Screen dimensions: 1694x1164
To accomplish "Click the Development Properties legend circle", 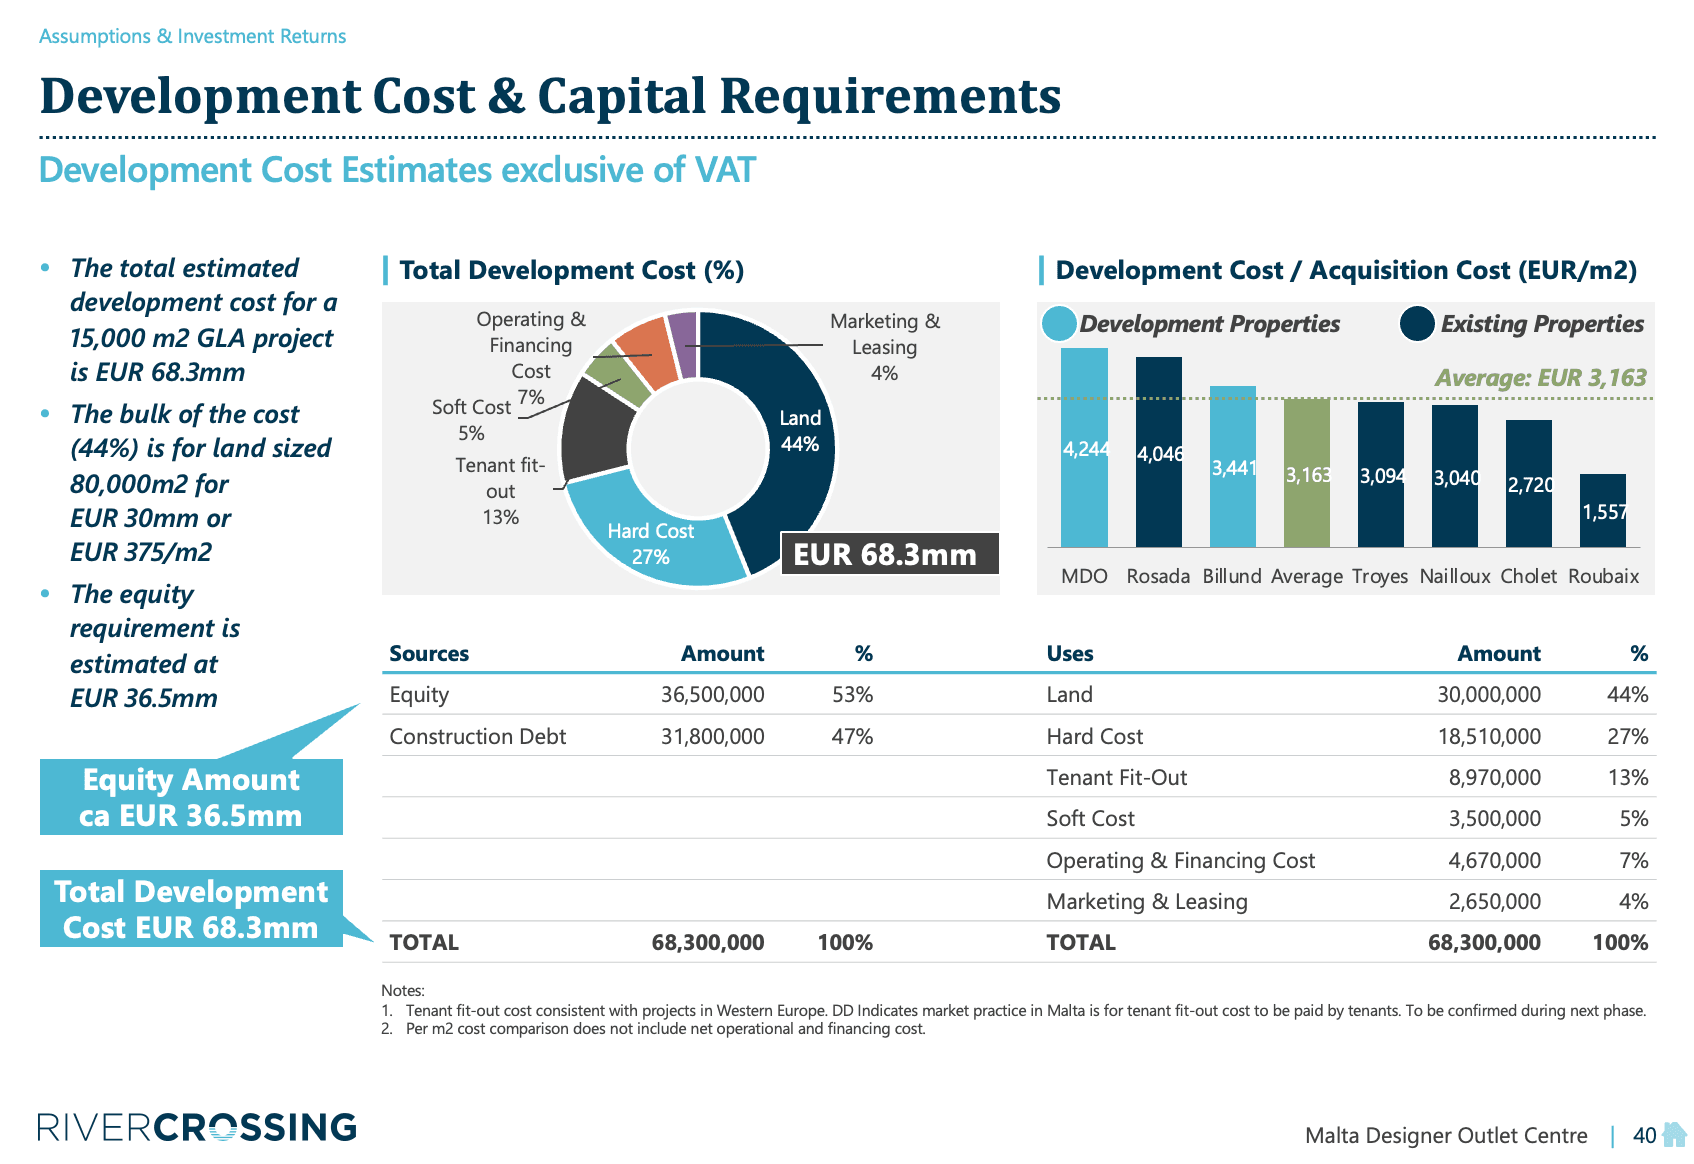I will (1059, 324).
